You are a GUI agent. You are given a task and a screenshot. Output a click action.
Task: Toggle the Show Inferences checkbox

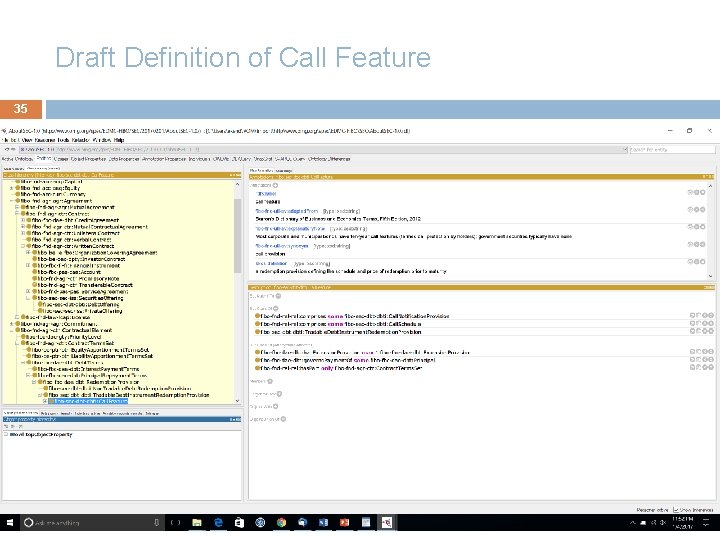(x=678, y=509)
